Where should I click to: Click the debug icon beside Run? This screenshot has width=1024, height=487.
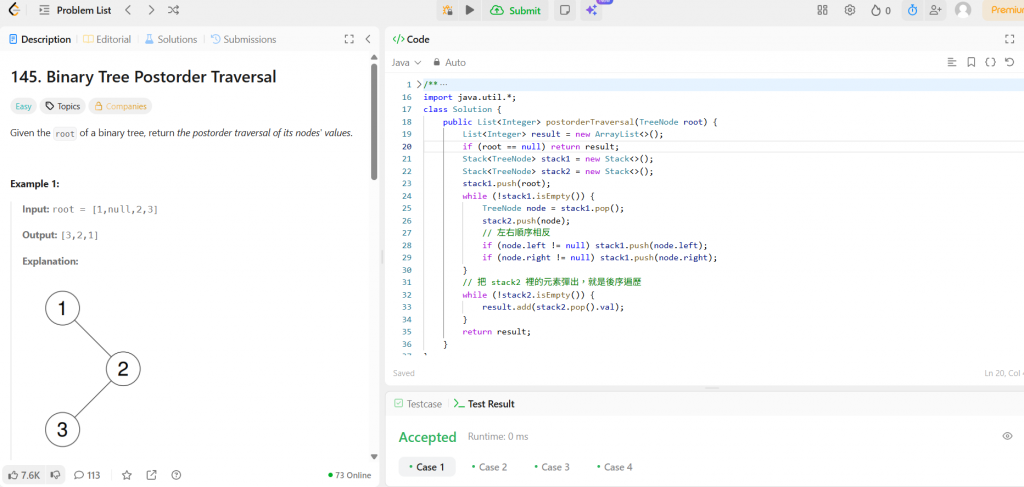[447, 10]
